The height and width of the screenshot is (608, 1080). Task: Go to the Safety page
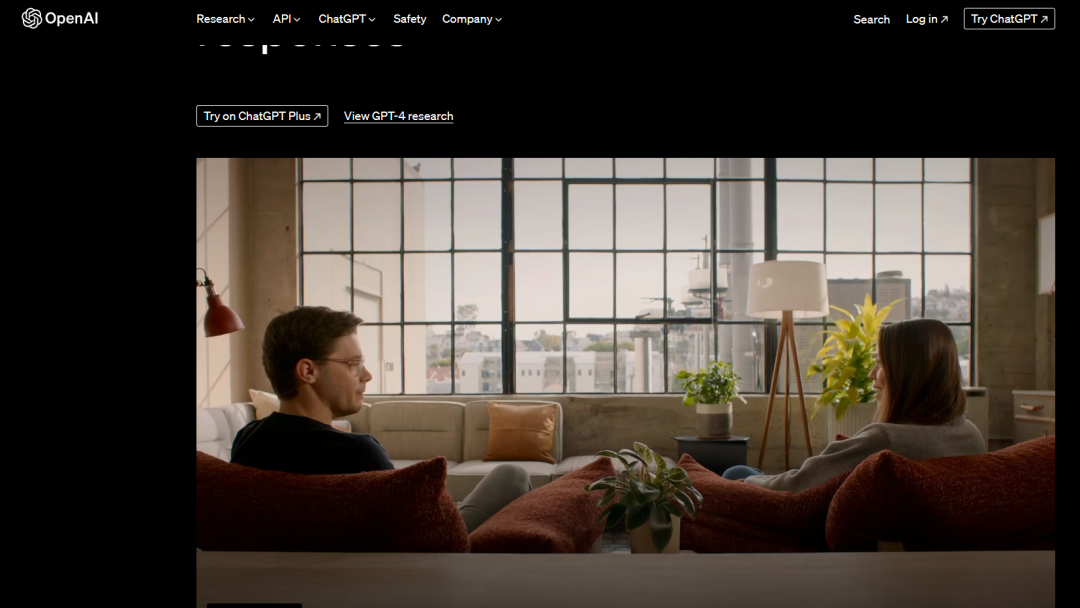pyautogui.click(x=409, y=19)
